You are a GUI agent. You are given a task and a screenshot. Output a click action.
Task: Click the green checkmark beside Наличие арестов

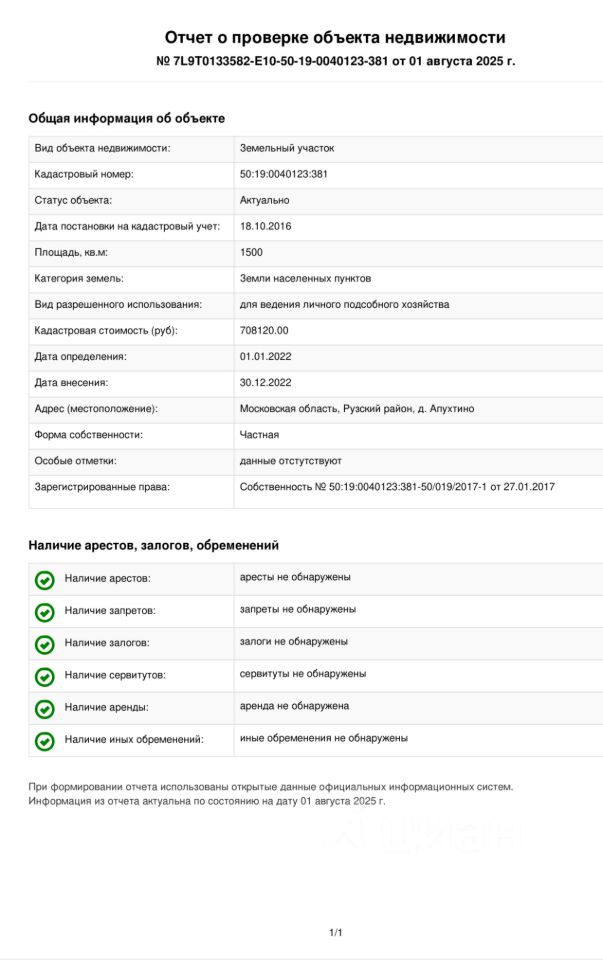44,580
